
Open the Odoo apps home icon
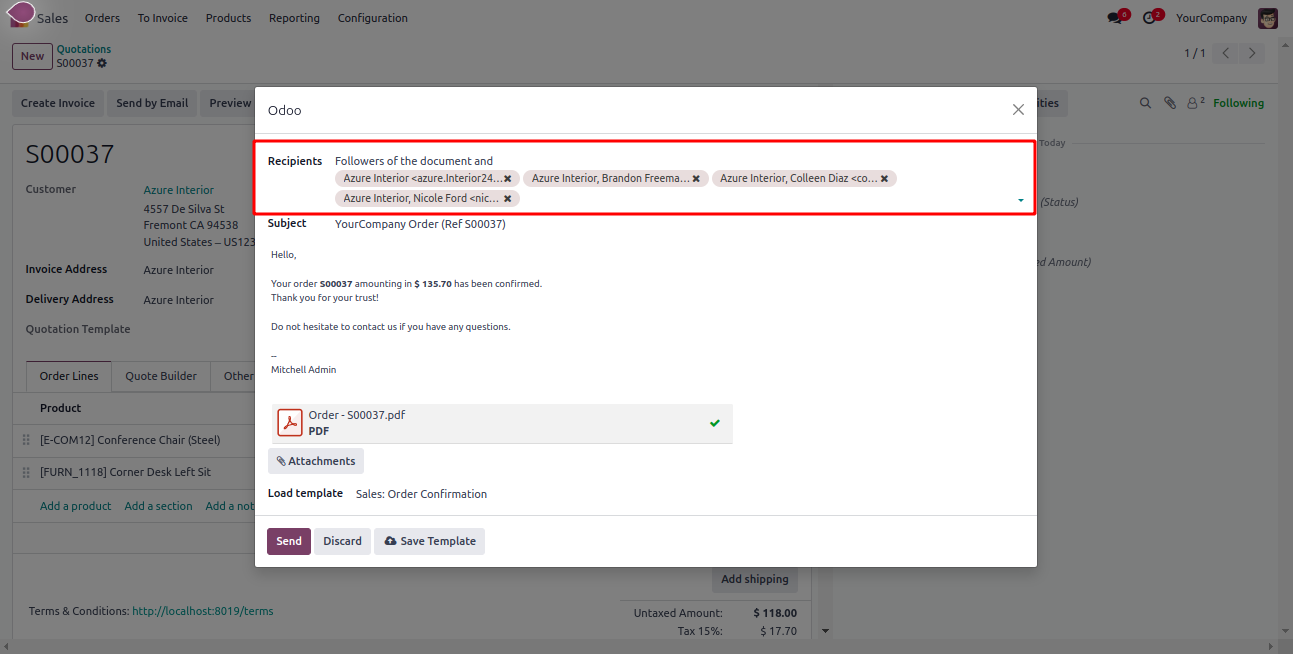[x=20, y=17]
